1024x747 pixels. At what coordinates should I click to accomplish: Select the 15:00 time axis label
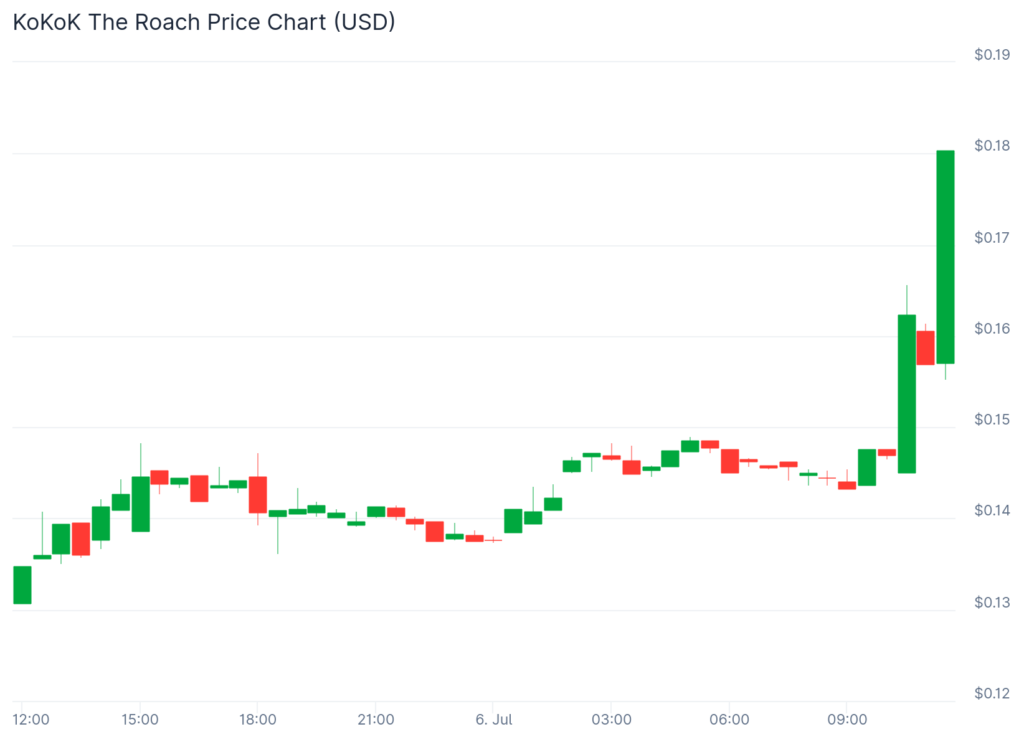[x=140, y=720]
